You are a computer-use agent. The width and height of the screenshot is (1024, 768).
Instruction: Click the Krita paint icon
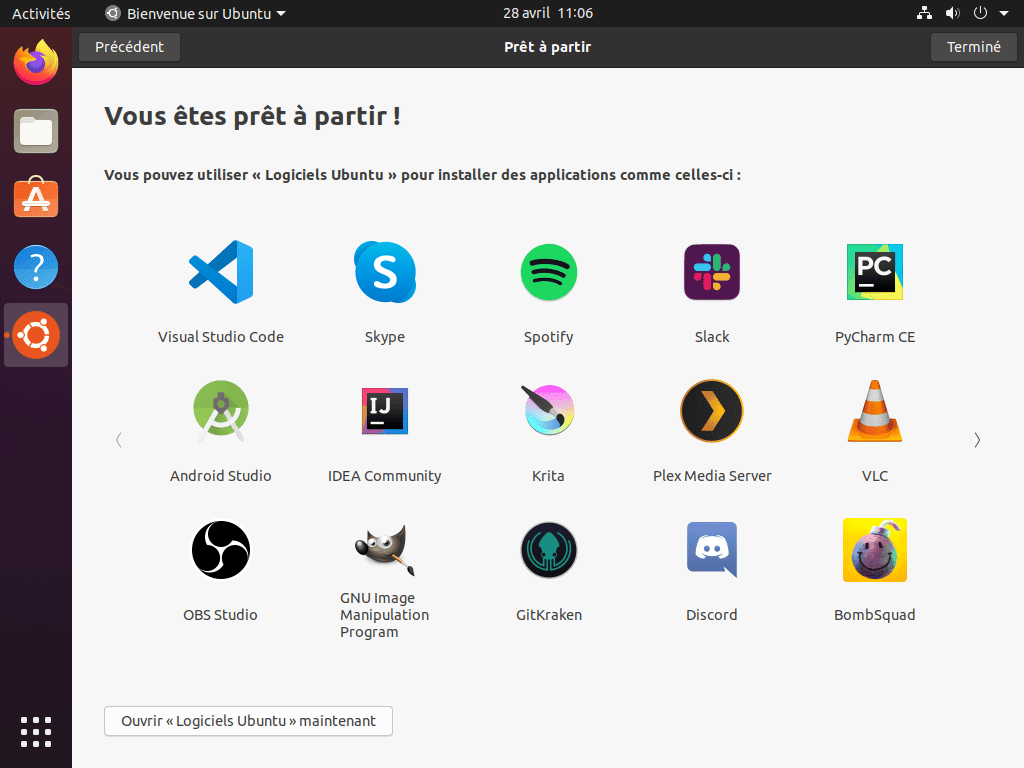pos(549,411)
